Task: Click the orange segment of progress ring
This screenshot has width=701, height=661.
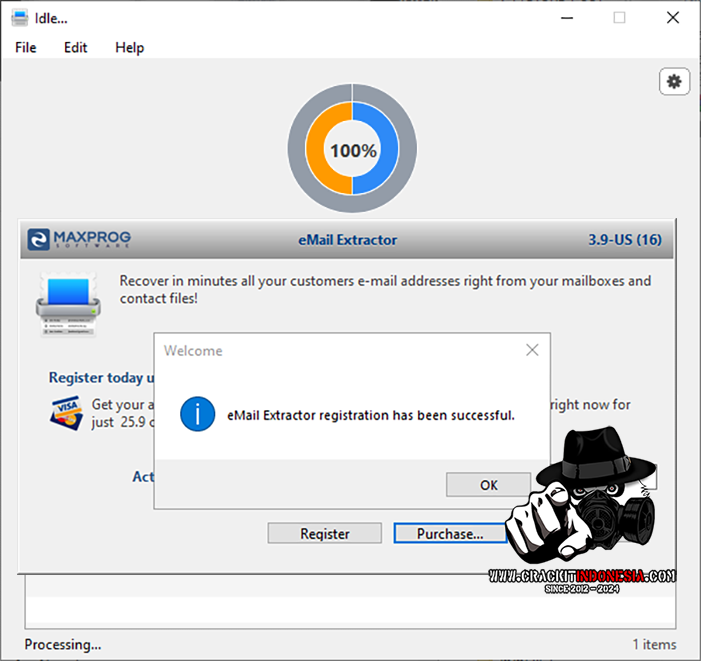Action: 320,150
